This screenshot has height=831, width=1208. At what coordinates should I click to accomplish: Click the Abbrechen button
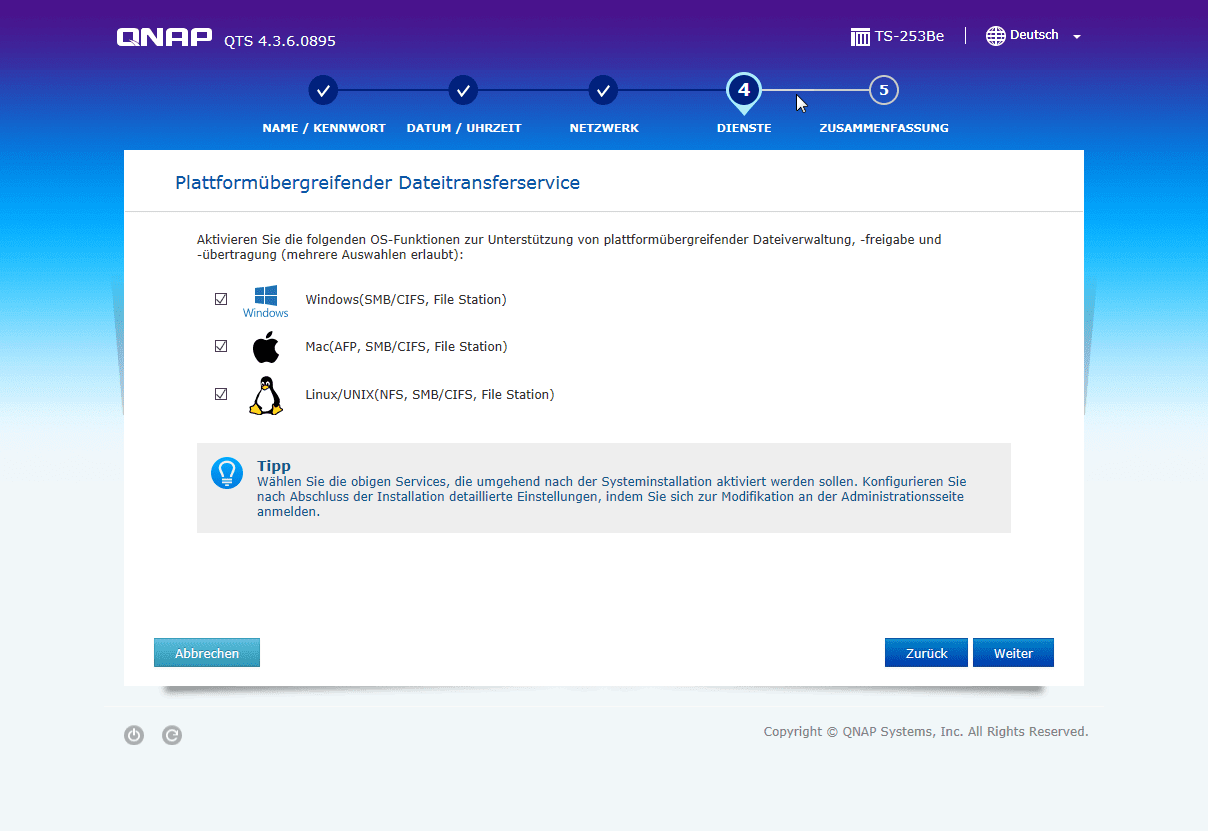click(207, 653)
